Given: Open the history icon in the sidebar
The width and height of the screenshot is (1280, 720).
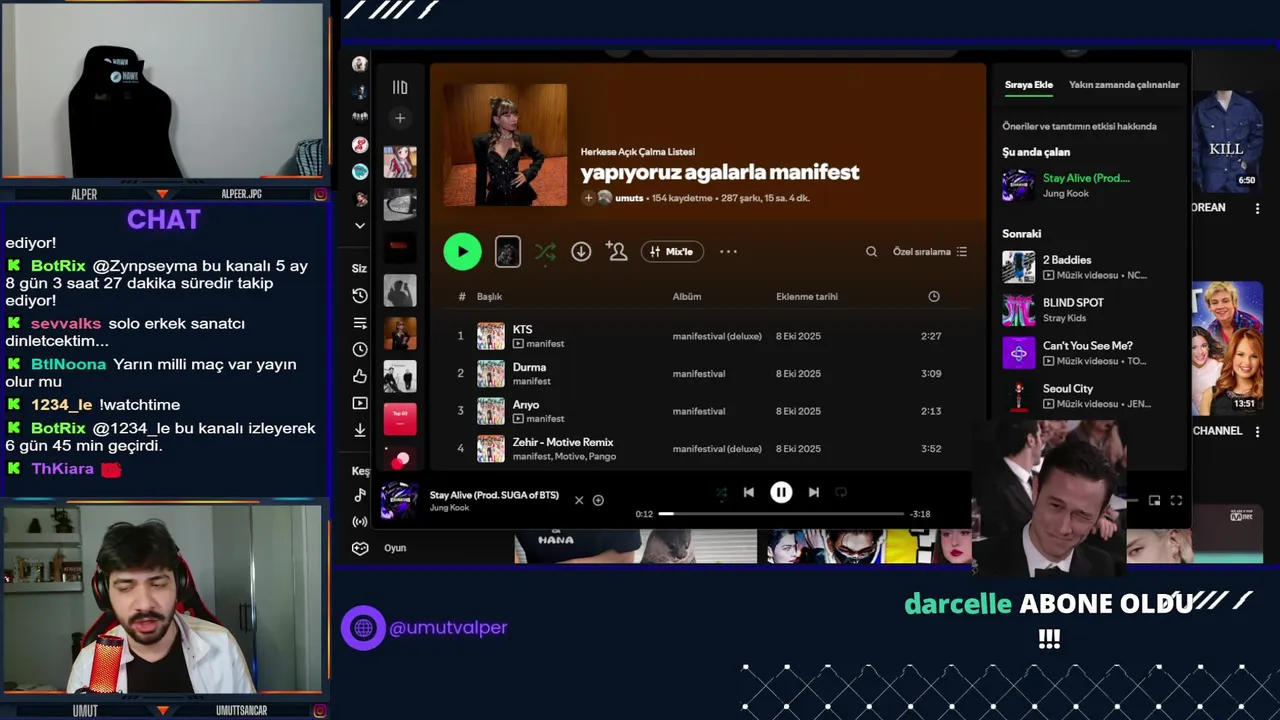Looking at the screenshot, I should click(x=360, y=296).
